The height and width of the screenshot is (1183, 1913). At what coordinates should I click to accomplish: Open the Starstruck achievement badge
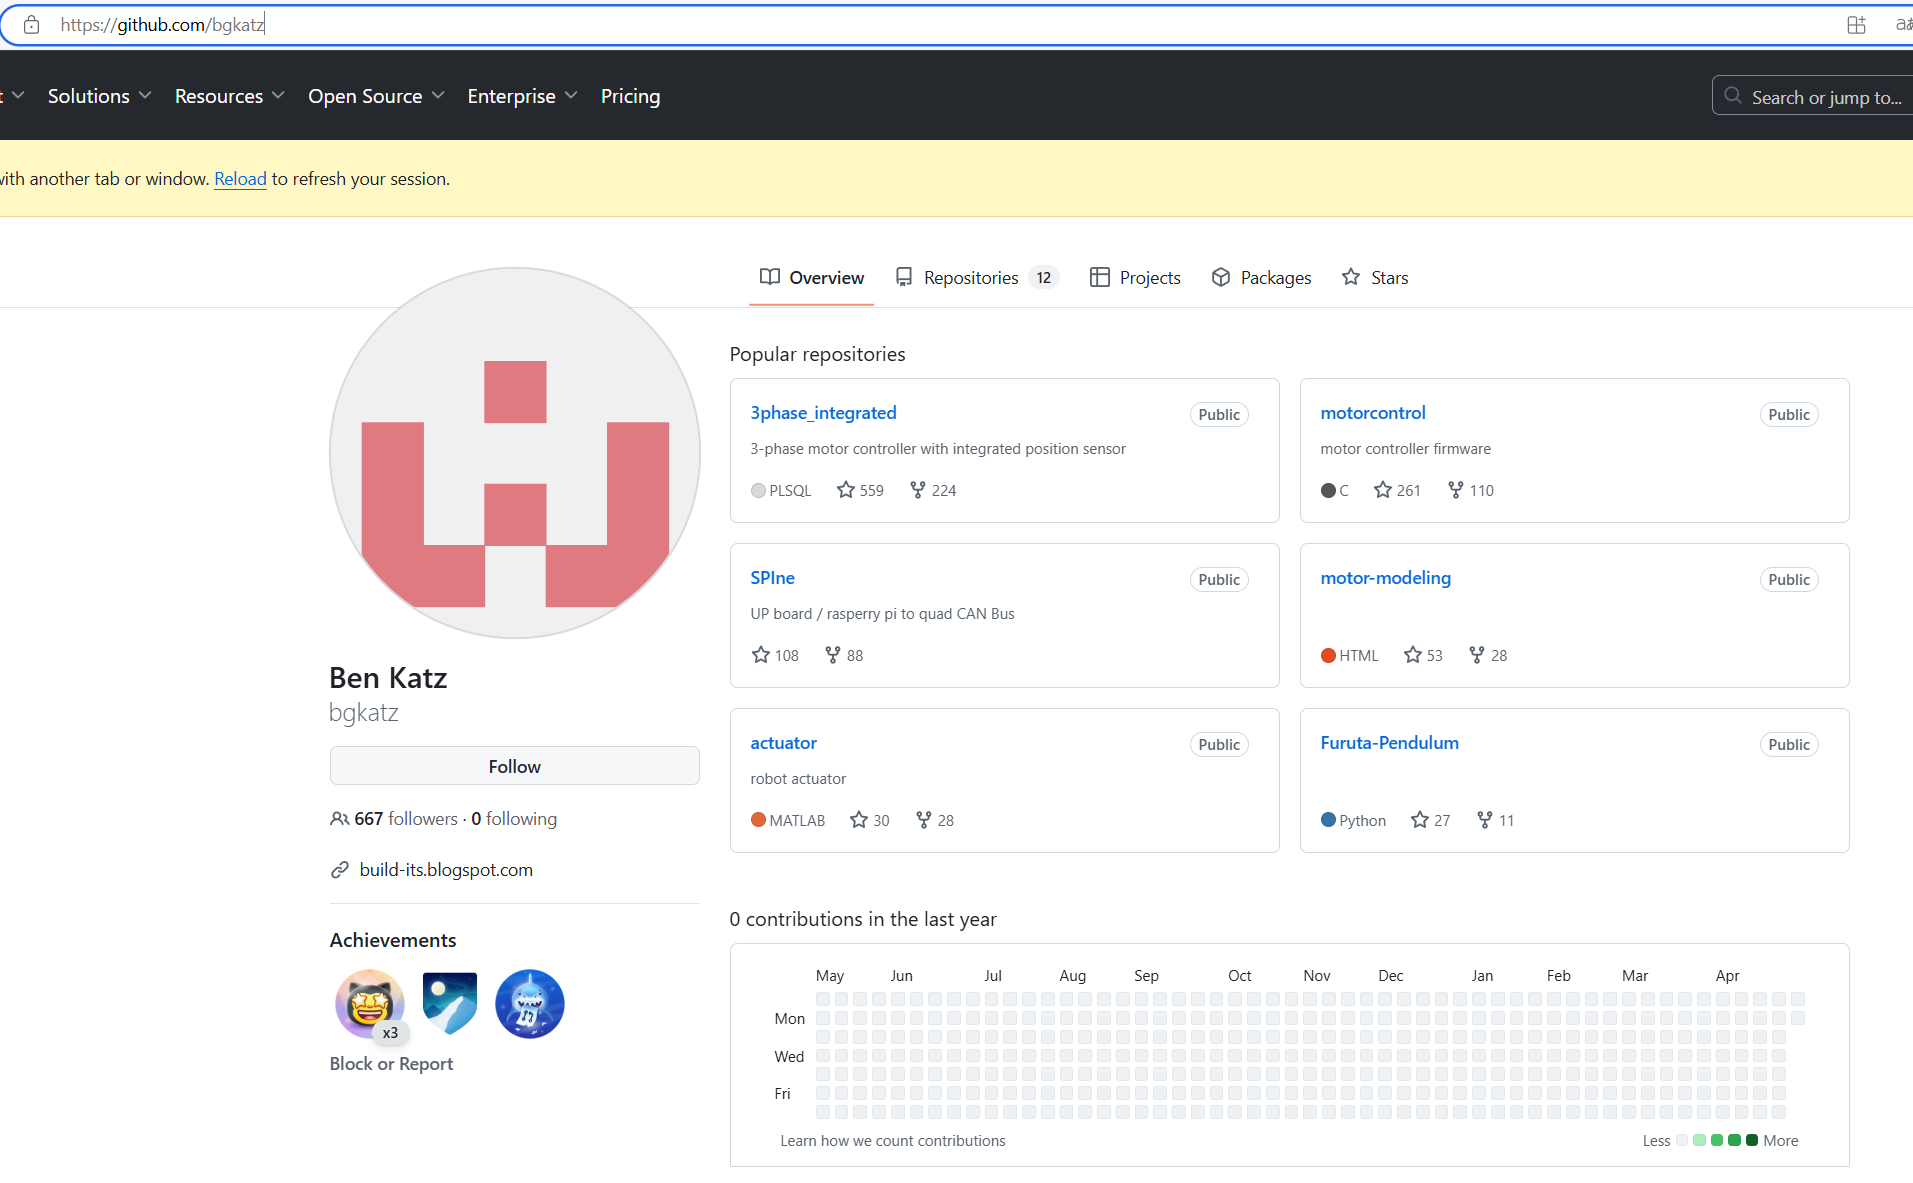[369, 1003]
